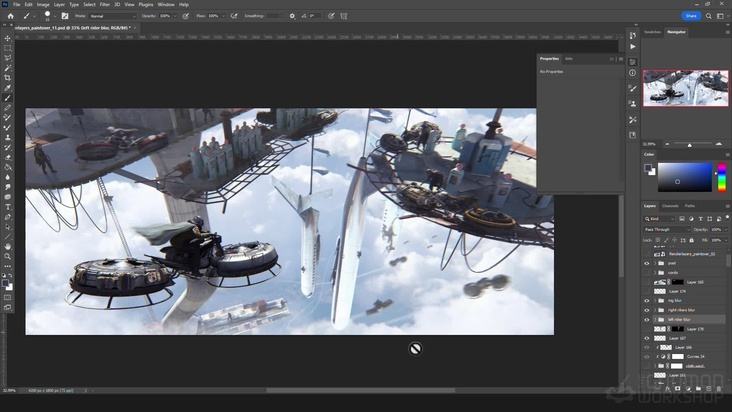
Task: Open the brush Mode Normal dropdown
Action: 113,16
